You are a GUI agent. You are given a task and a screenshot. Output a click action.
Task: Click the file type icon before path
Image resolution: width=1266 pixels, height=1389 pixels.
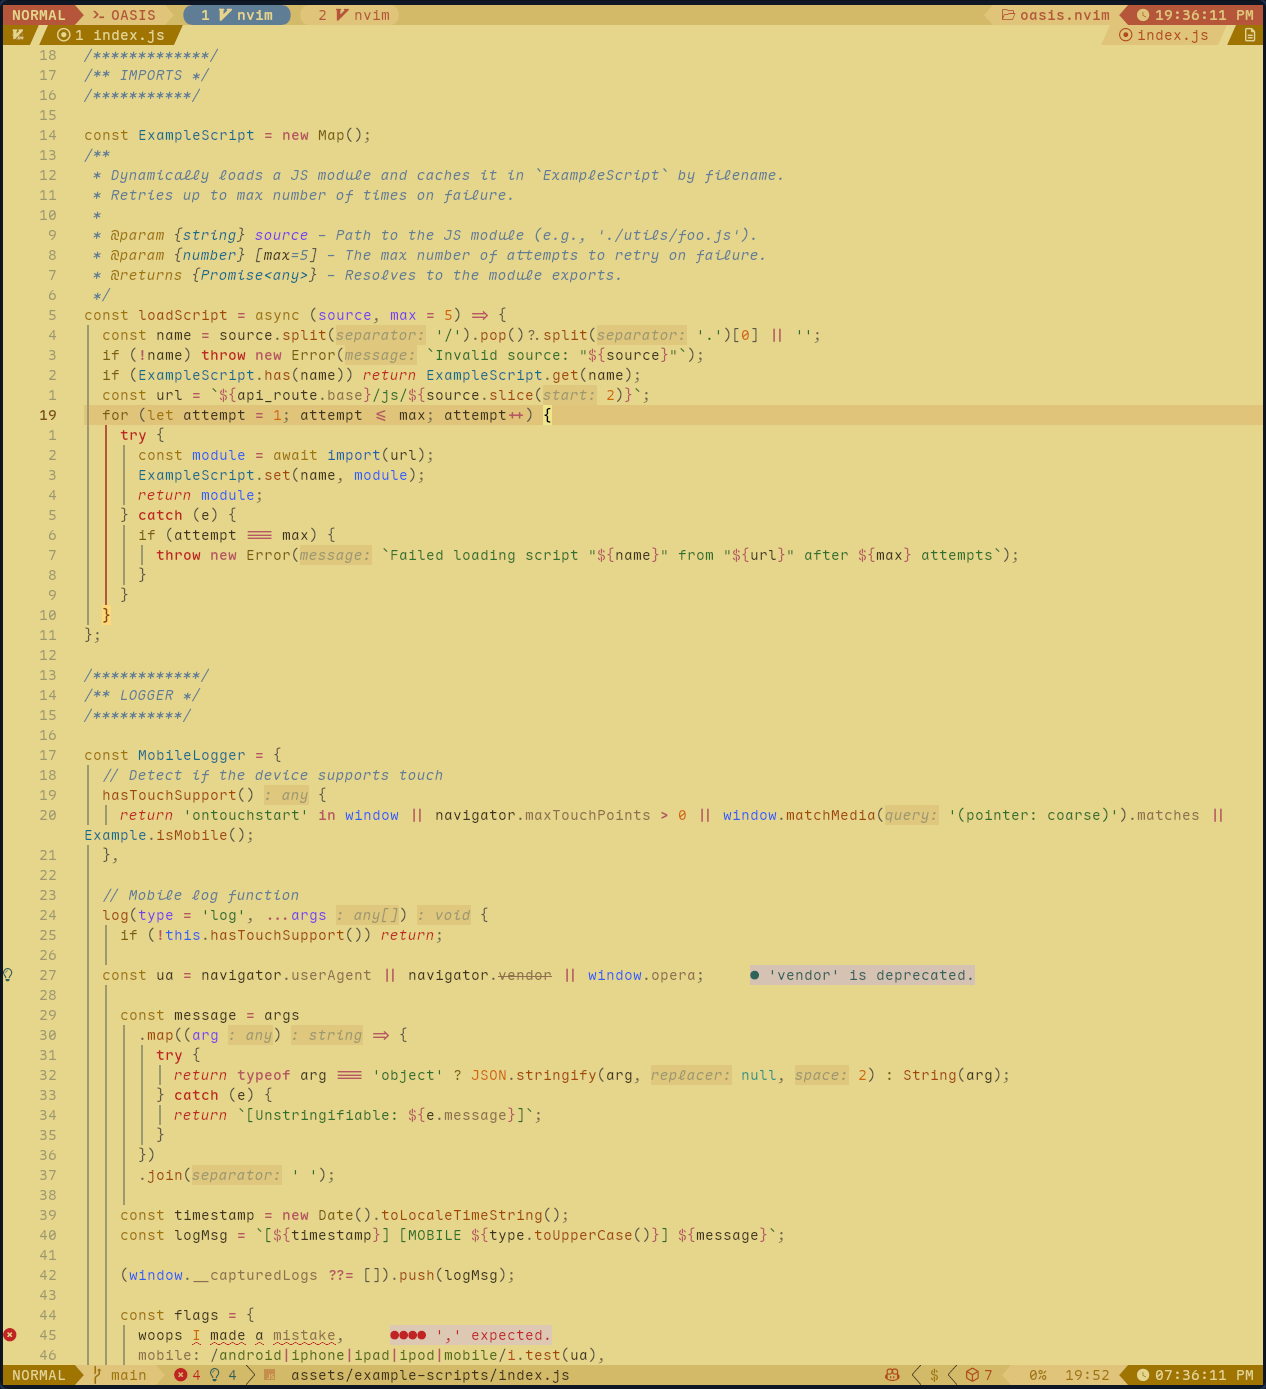click(269, 1375)
